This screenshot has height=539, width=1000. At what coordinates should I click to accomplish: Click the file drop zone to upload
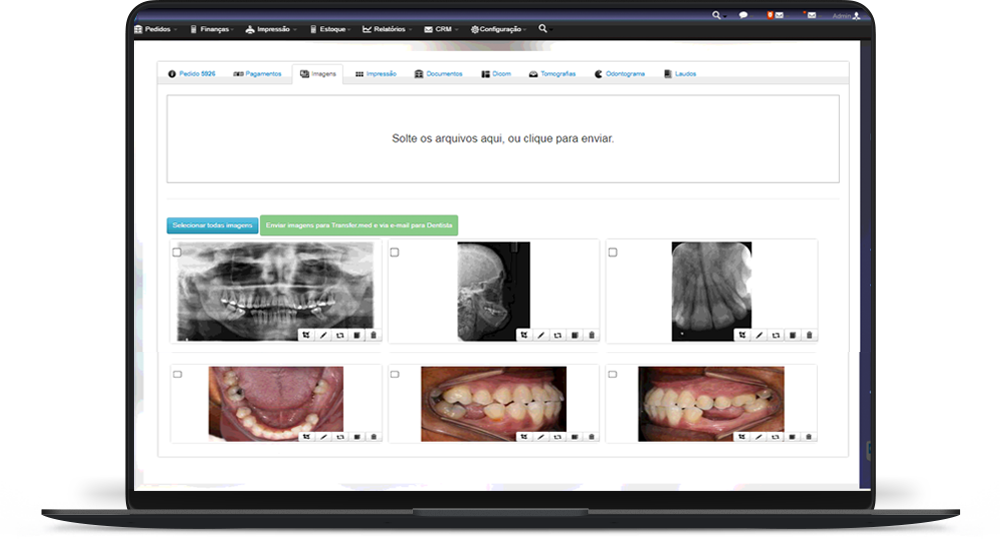point(503,139)
